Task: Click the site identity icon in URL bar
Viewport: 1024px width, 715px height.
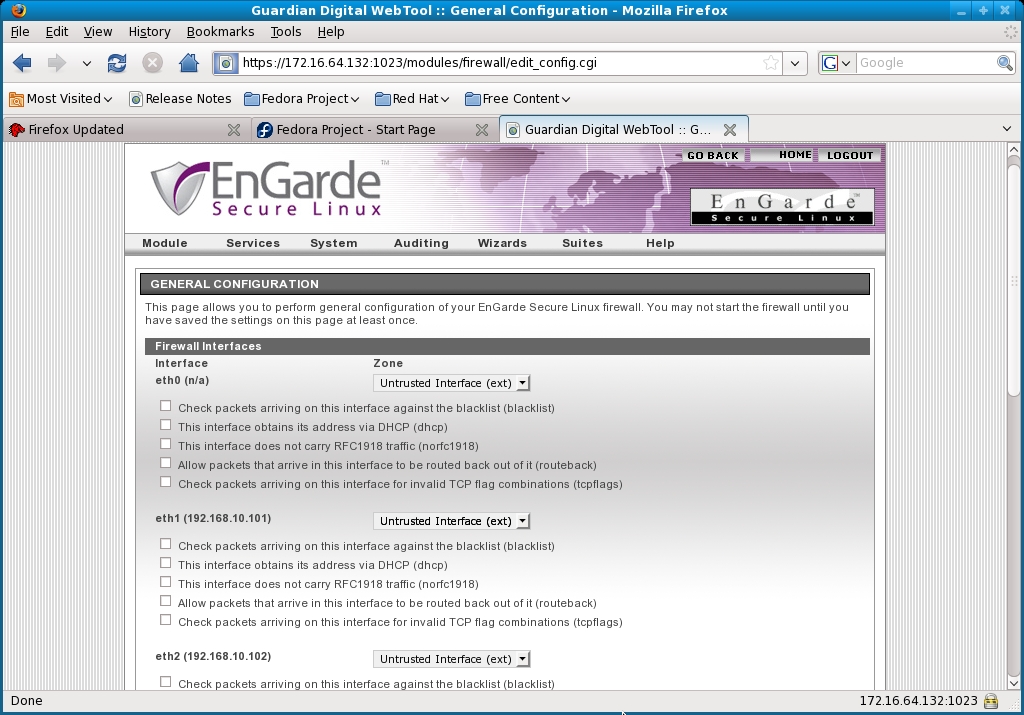Action: 226,63
